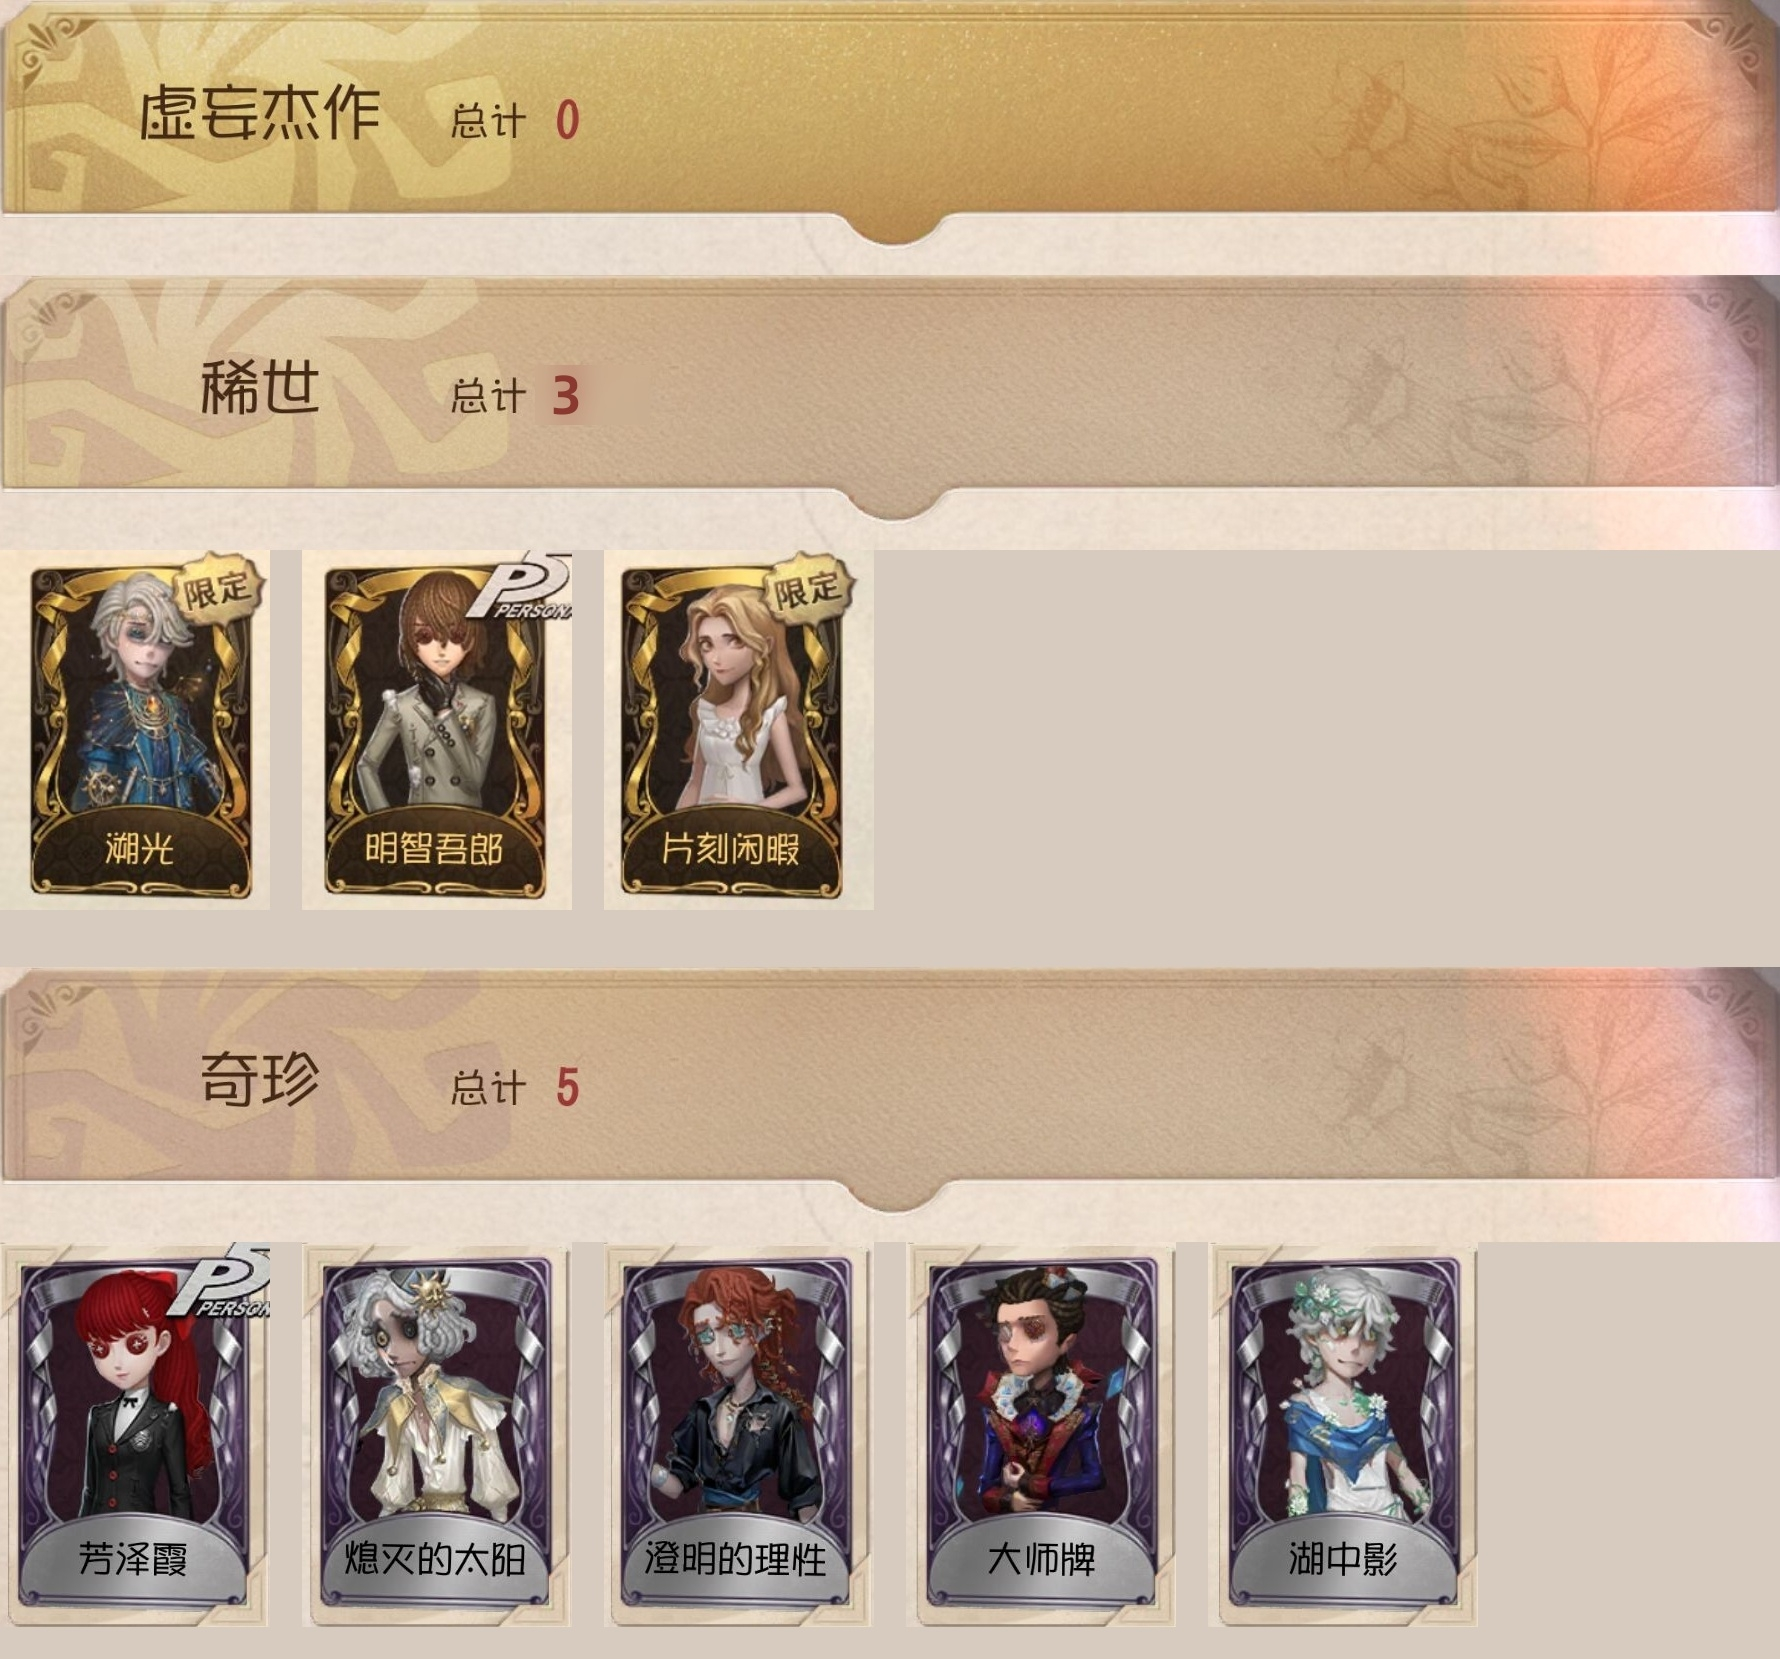Click the 湖中影 name label
This screenshot has height=1659, width=1780.
click(1343, 1558)
